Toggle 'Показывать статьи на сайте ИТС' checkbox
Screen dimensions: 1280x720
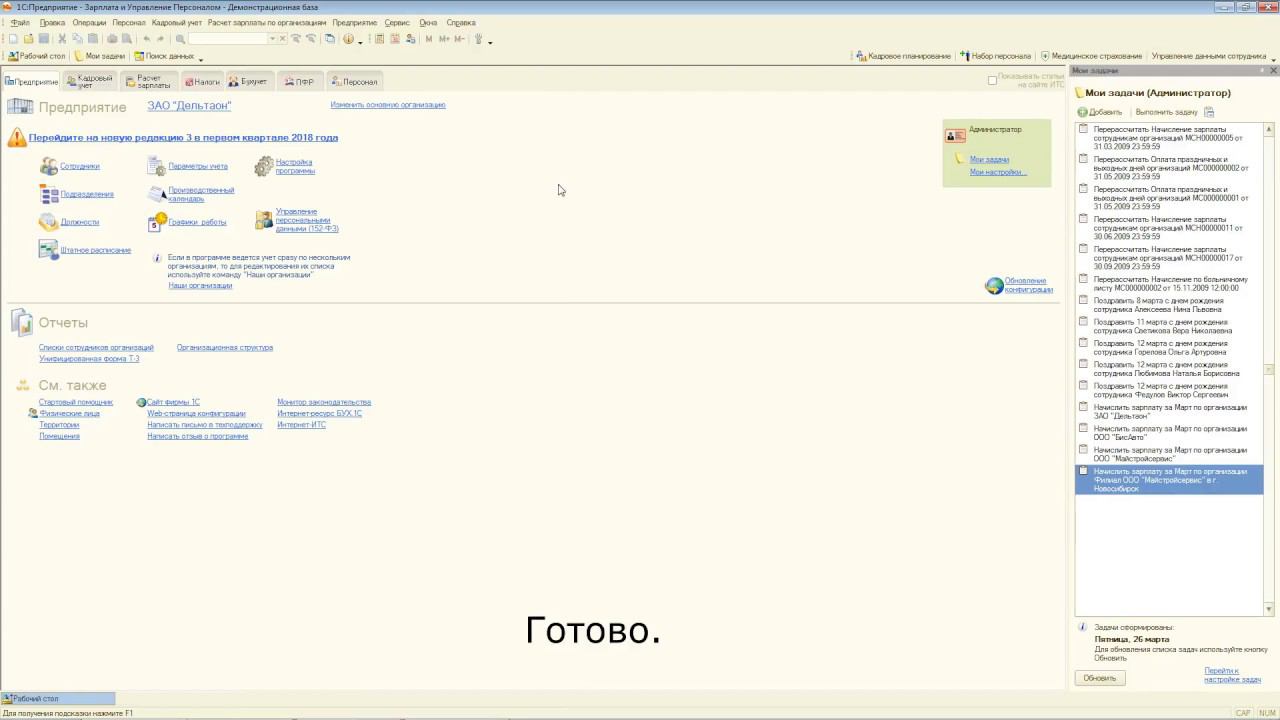[x=992, y=80]
